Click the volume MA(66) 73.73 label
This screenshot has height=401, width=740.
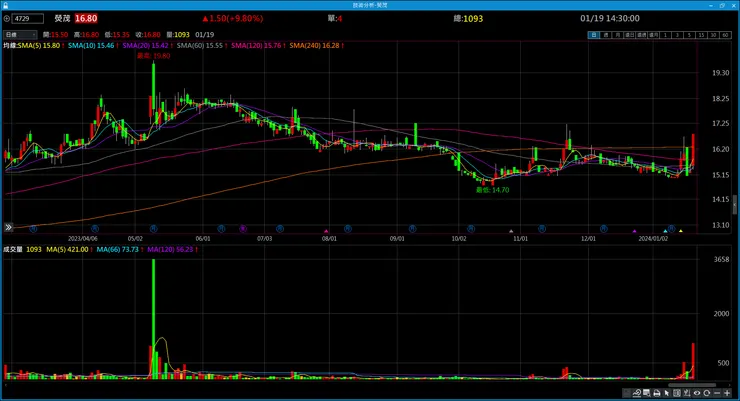point(118,250)
